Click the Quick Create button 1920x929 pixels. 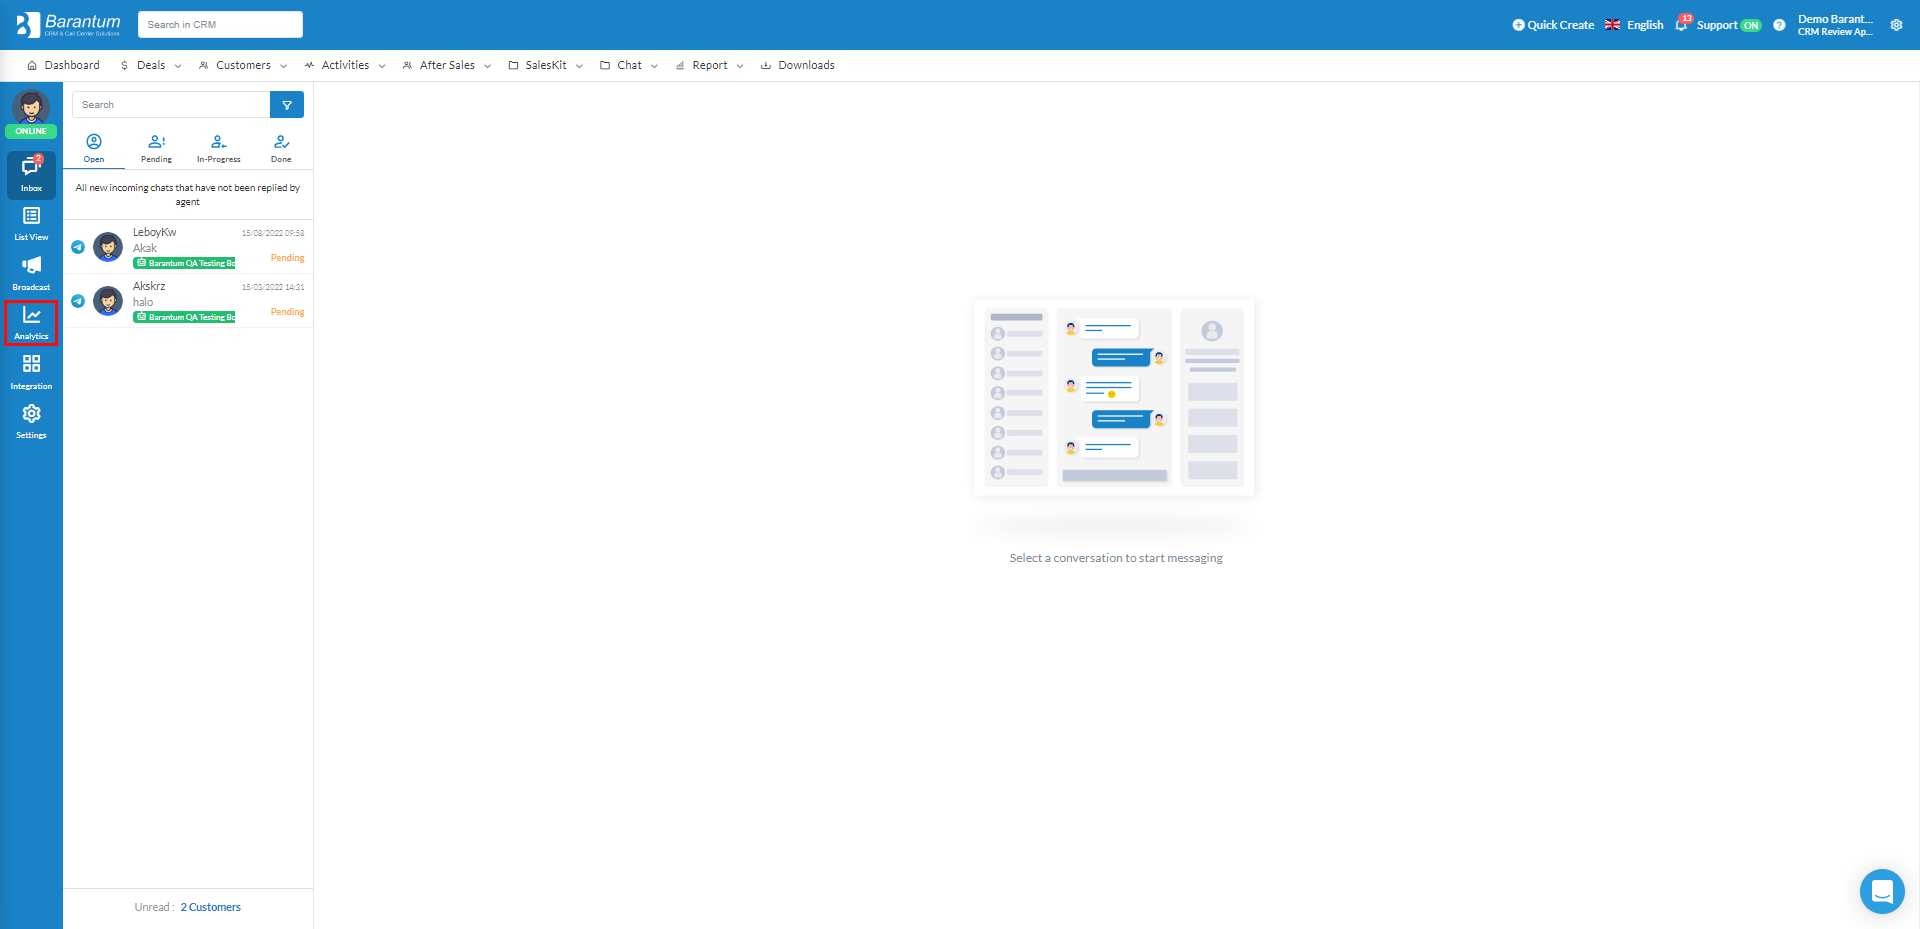pos(1553,25)
